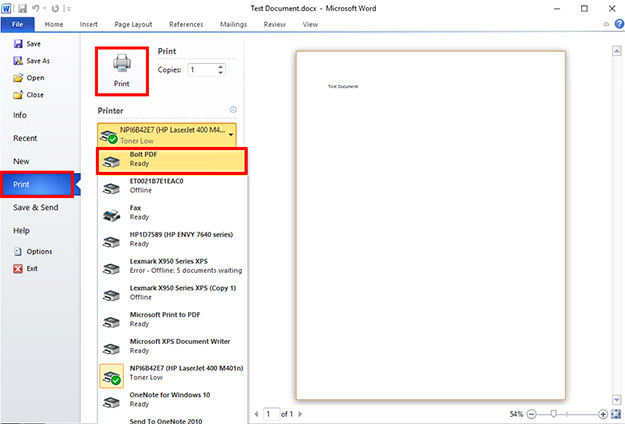
Task: Click the Word application icon in title bar
Action: tap(6, 8)
